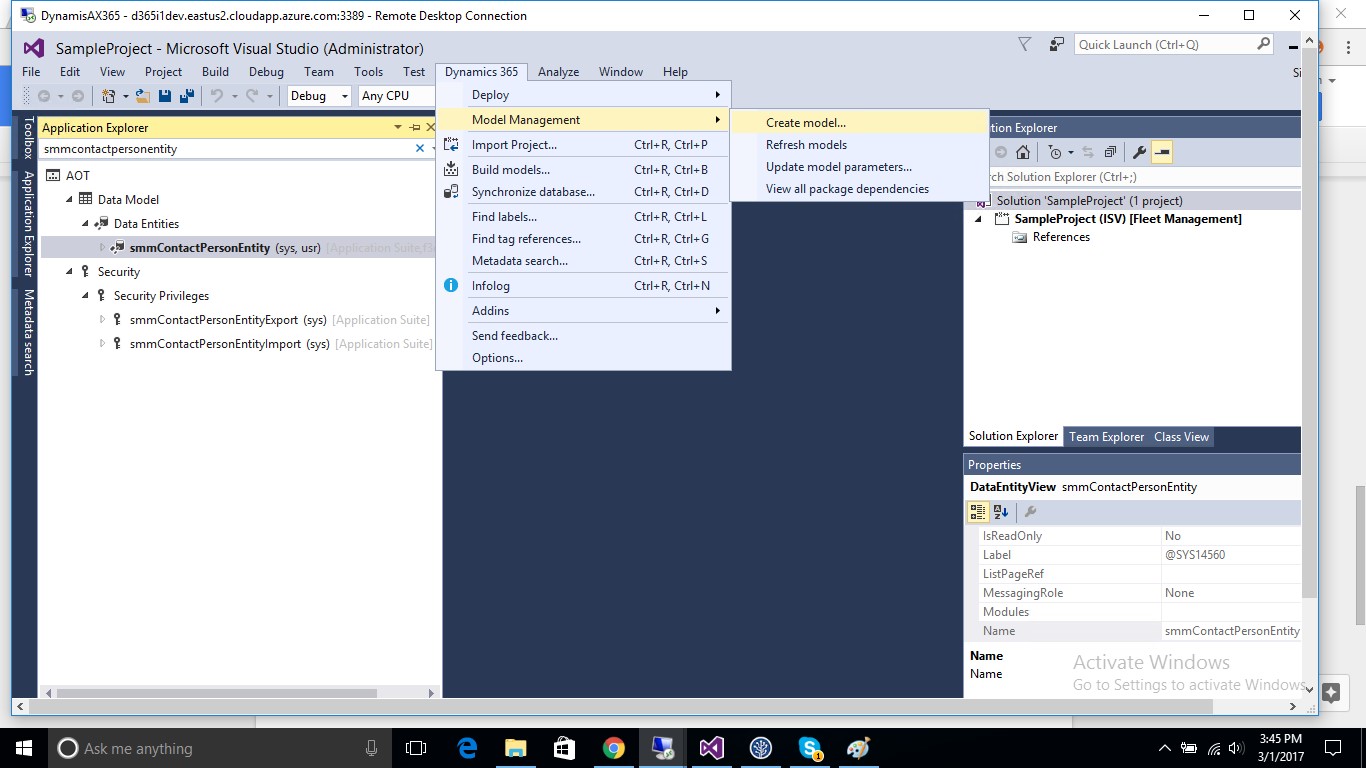
Task: Open the Addins submenu
Action: pos(583,311)
